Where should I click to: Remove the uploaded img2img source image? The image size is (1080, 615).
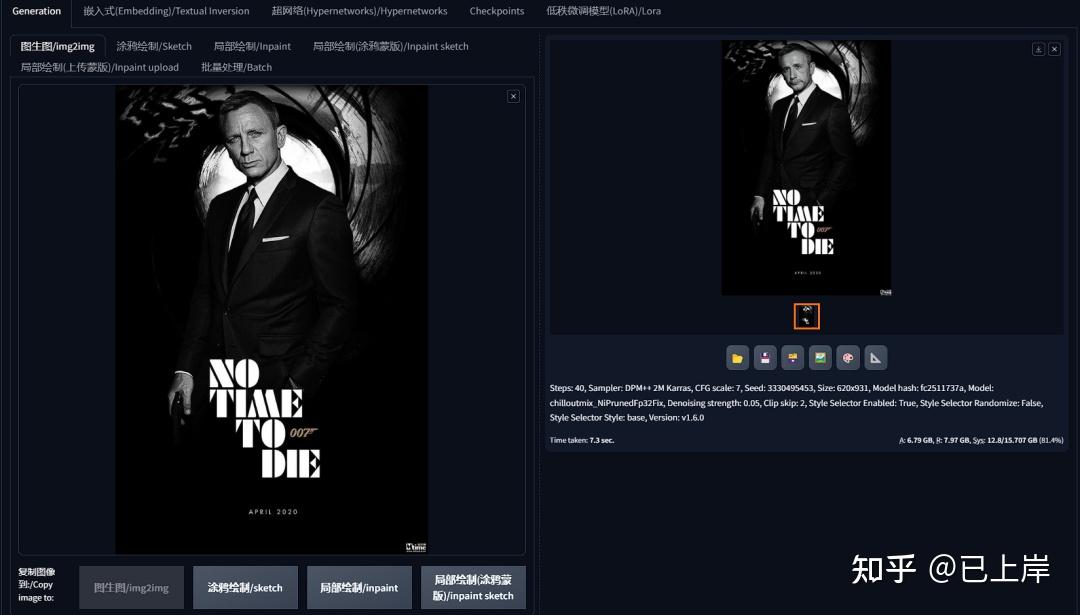(x=513, y=96)
